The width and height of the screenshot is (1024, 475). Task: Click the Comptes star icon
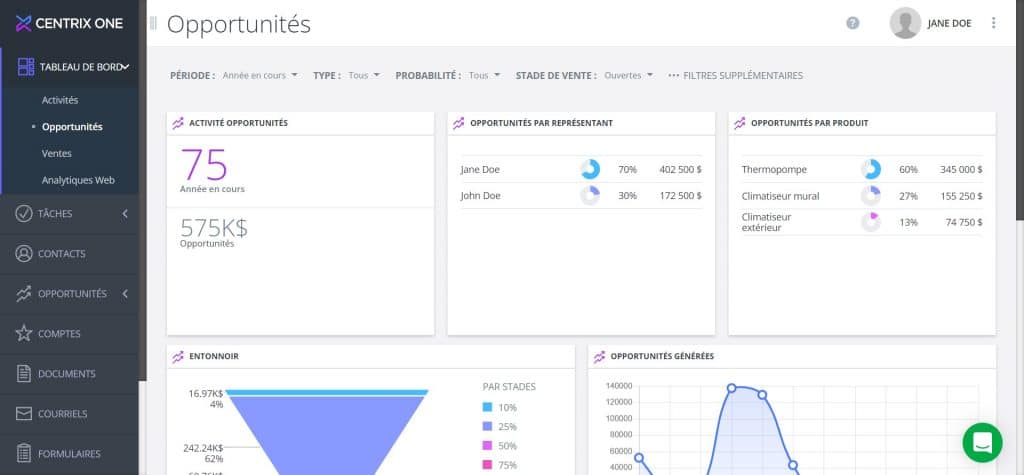pyautogui.click(x=24, y=334)
